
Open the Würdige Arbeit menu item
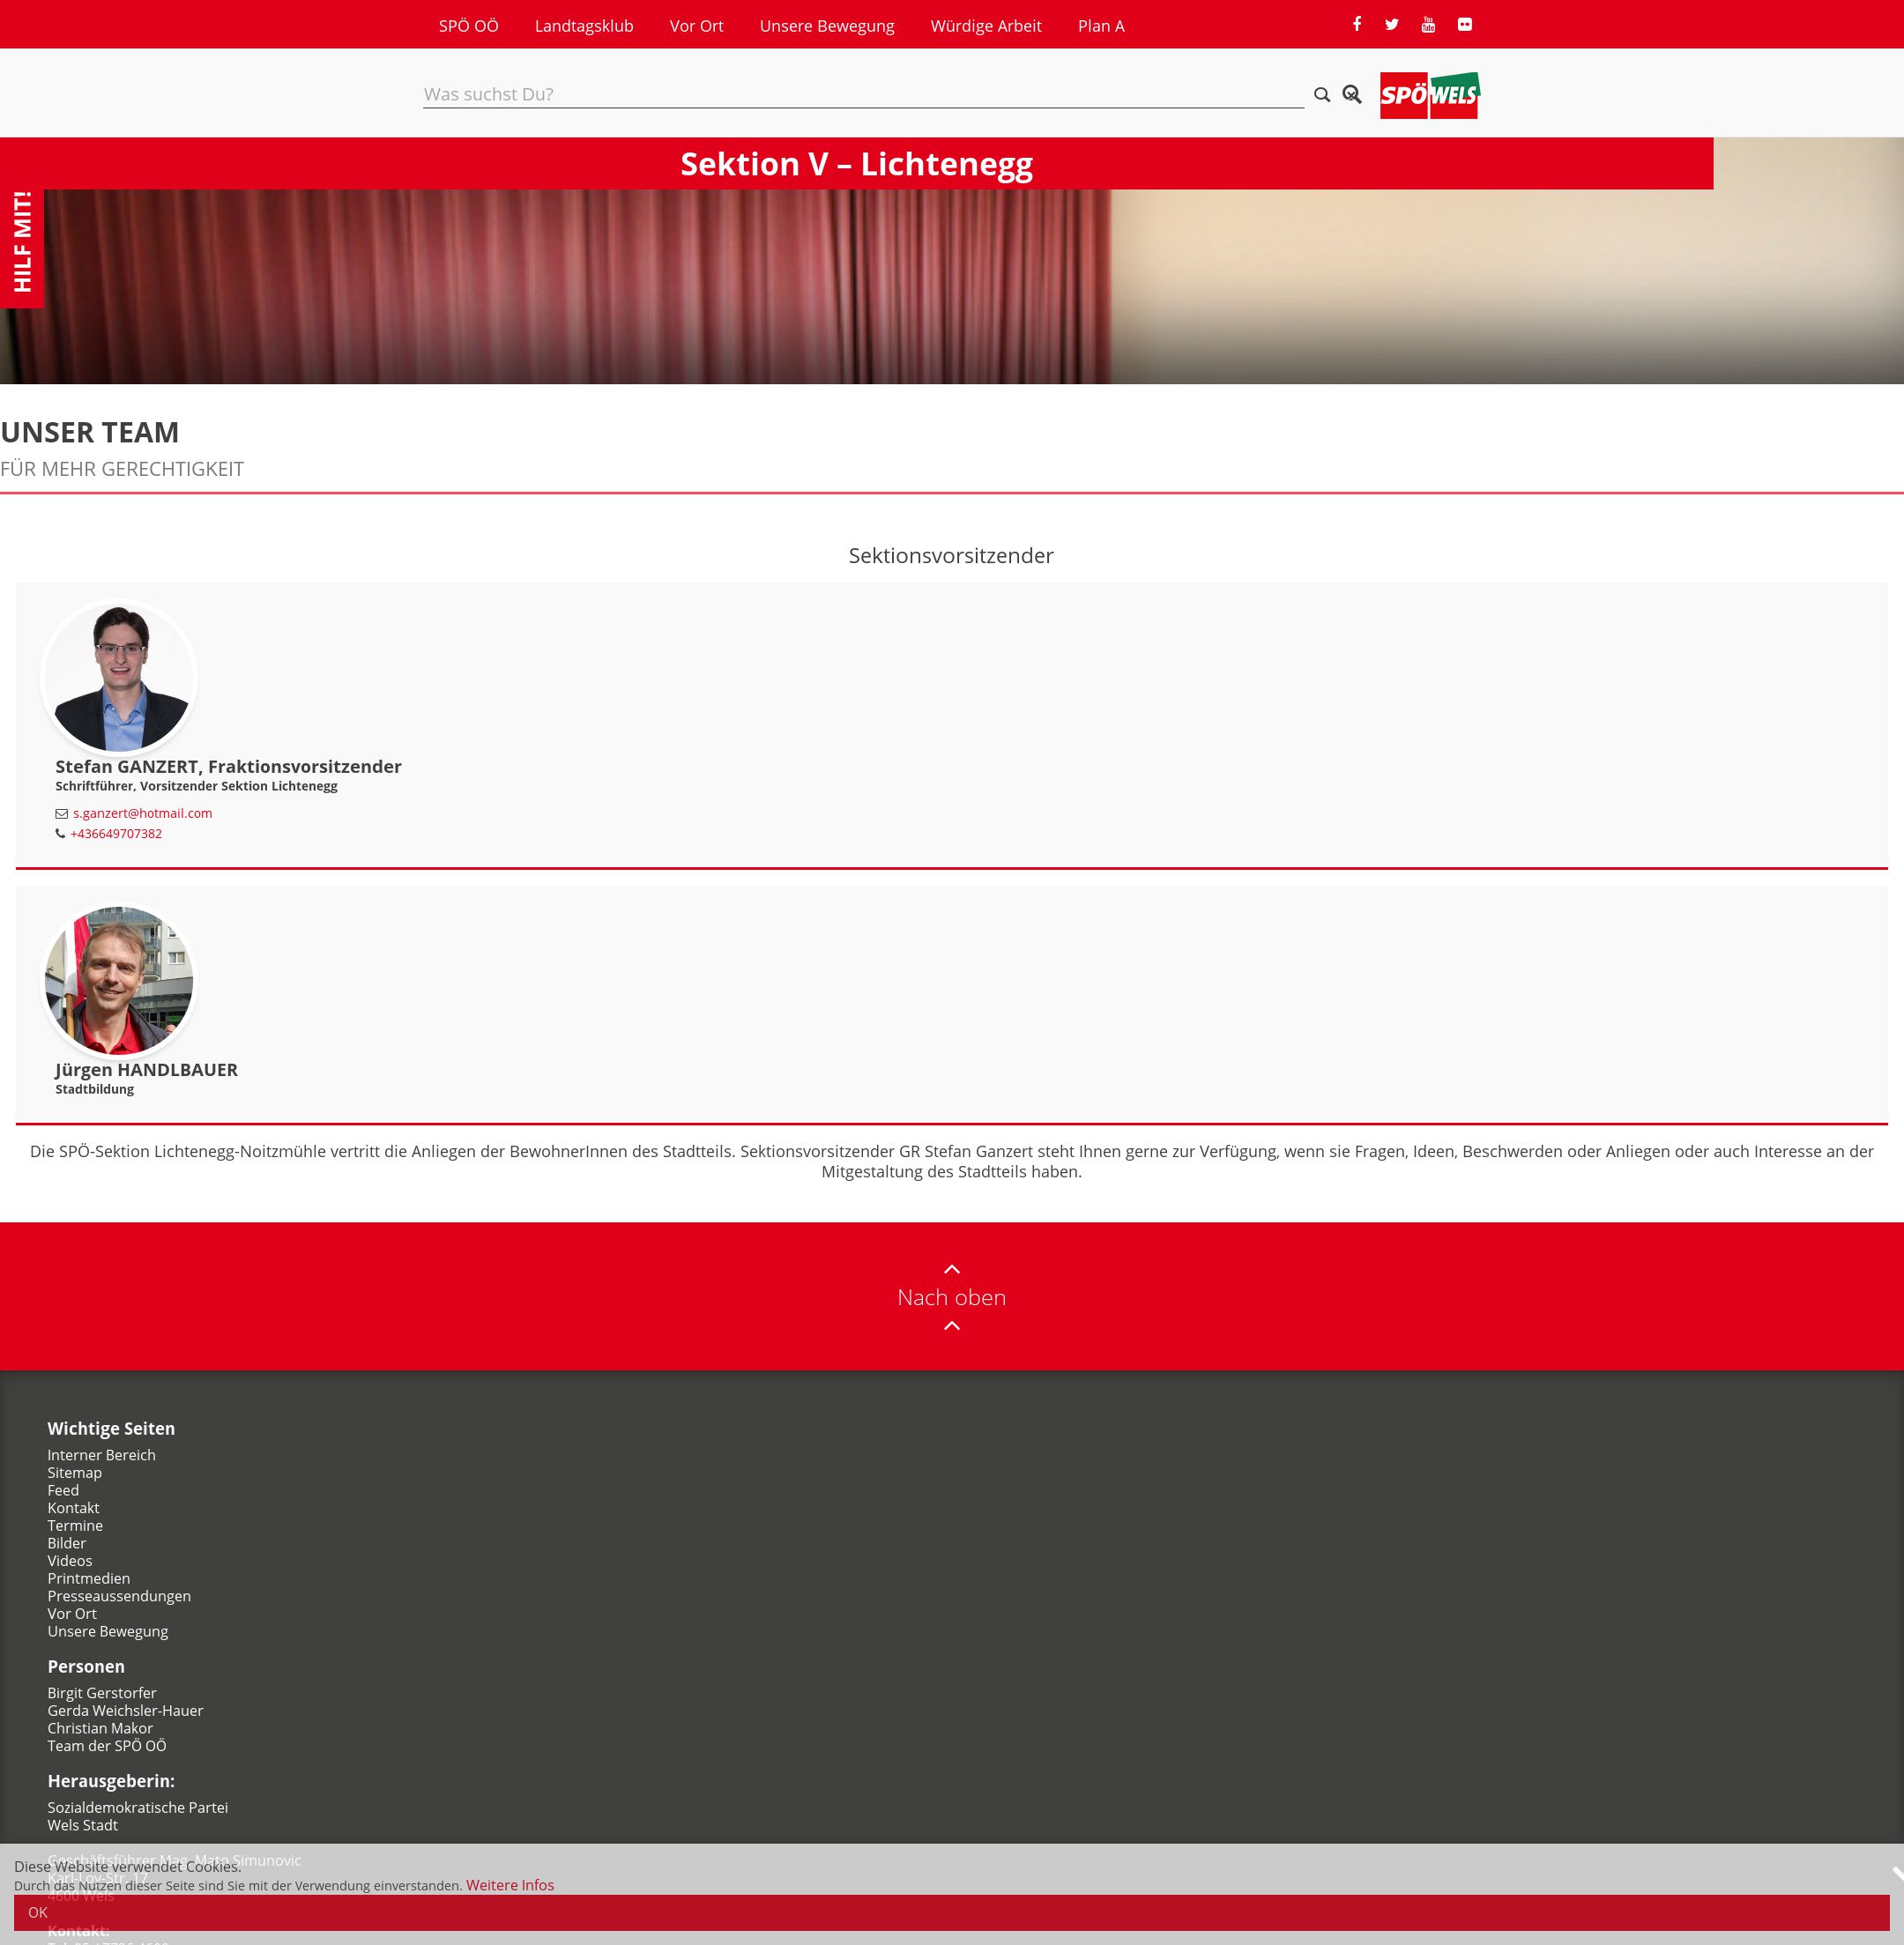pyautogui.click(x=986, y=26)
